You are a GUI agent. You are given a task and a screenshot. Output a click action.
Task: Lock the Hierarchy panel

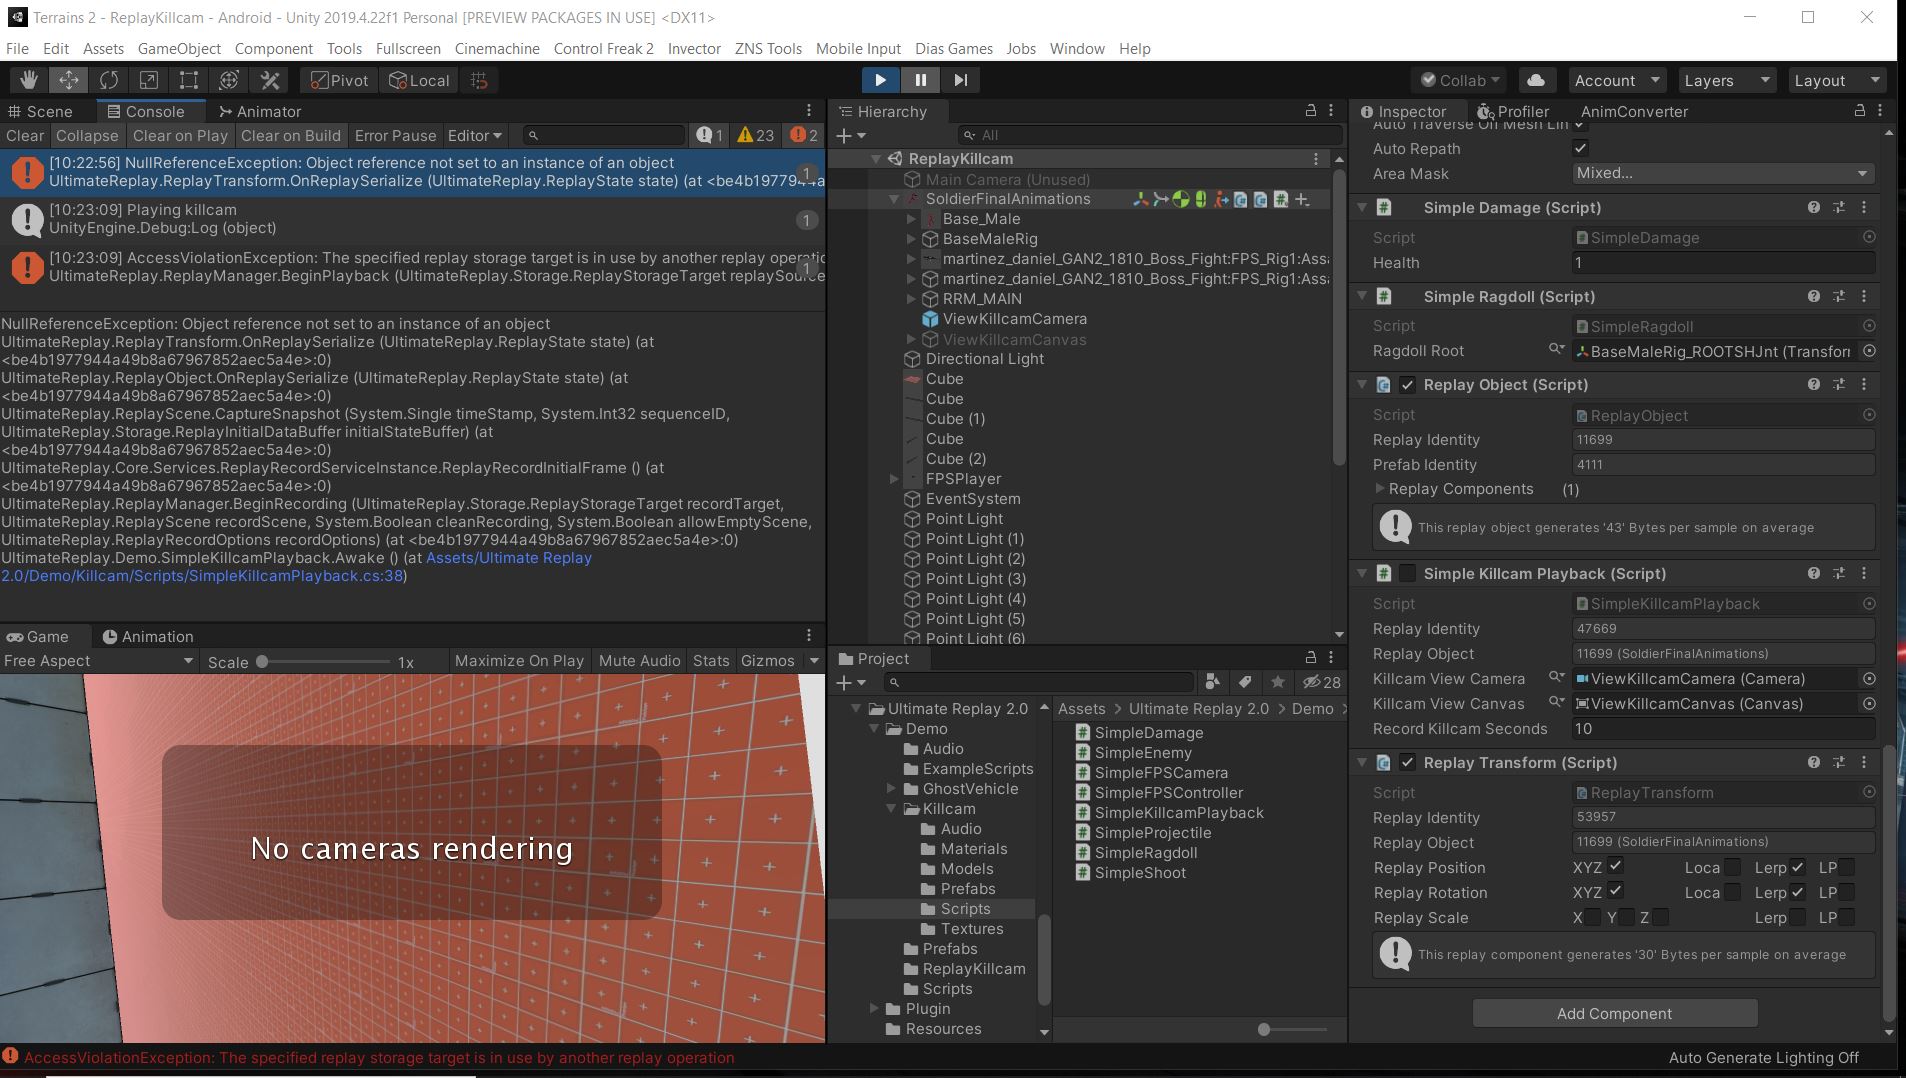[1311, 110]
